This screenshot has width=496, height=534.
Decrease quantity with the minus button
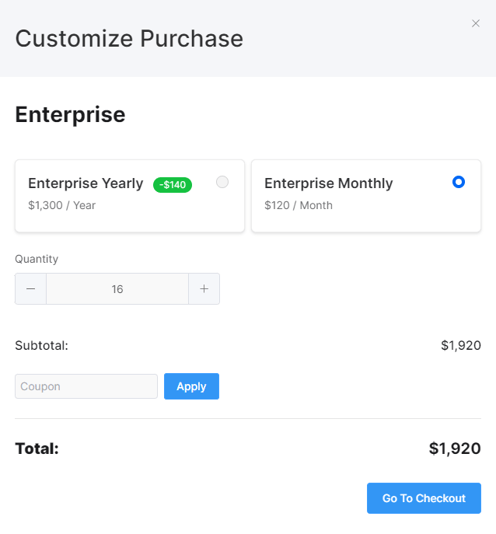(x=31, y=289)
